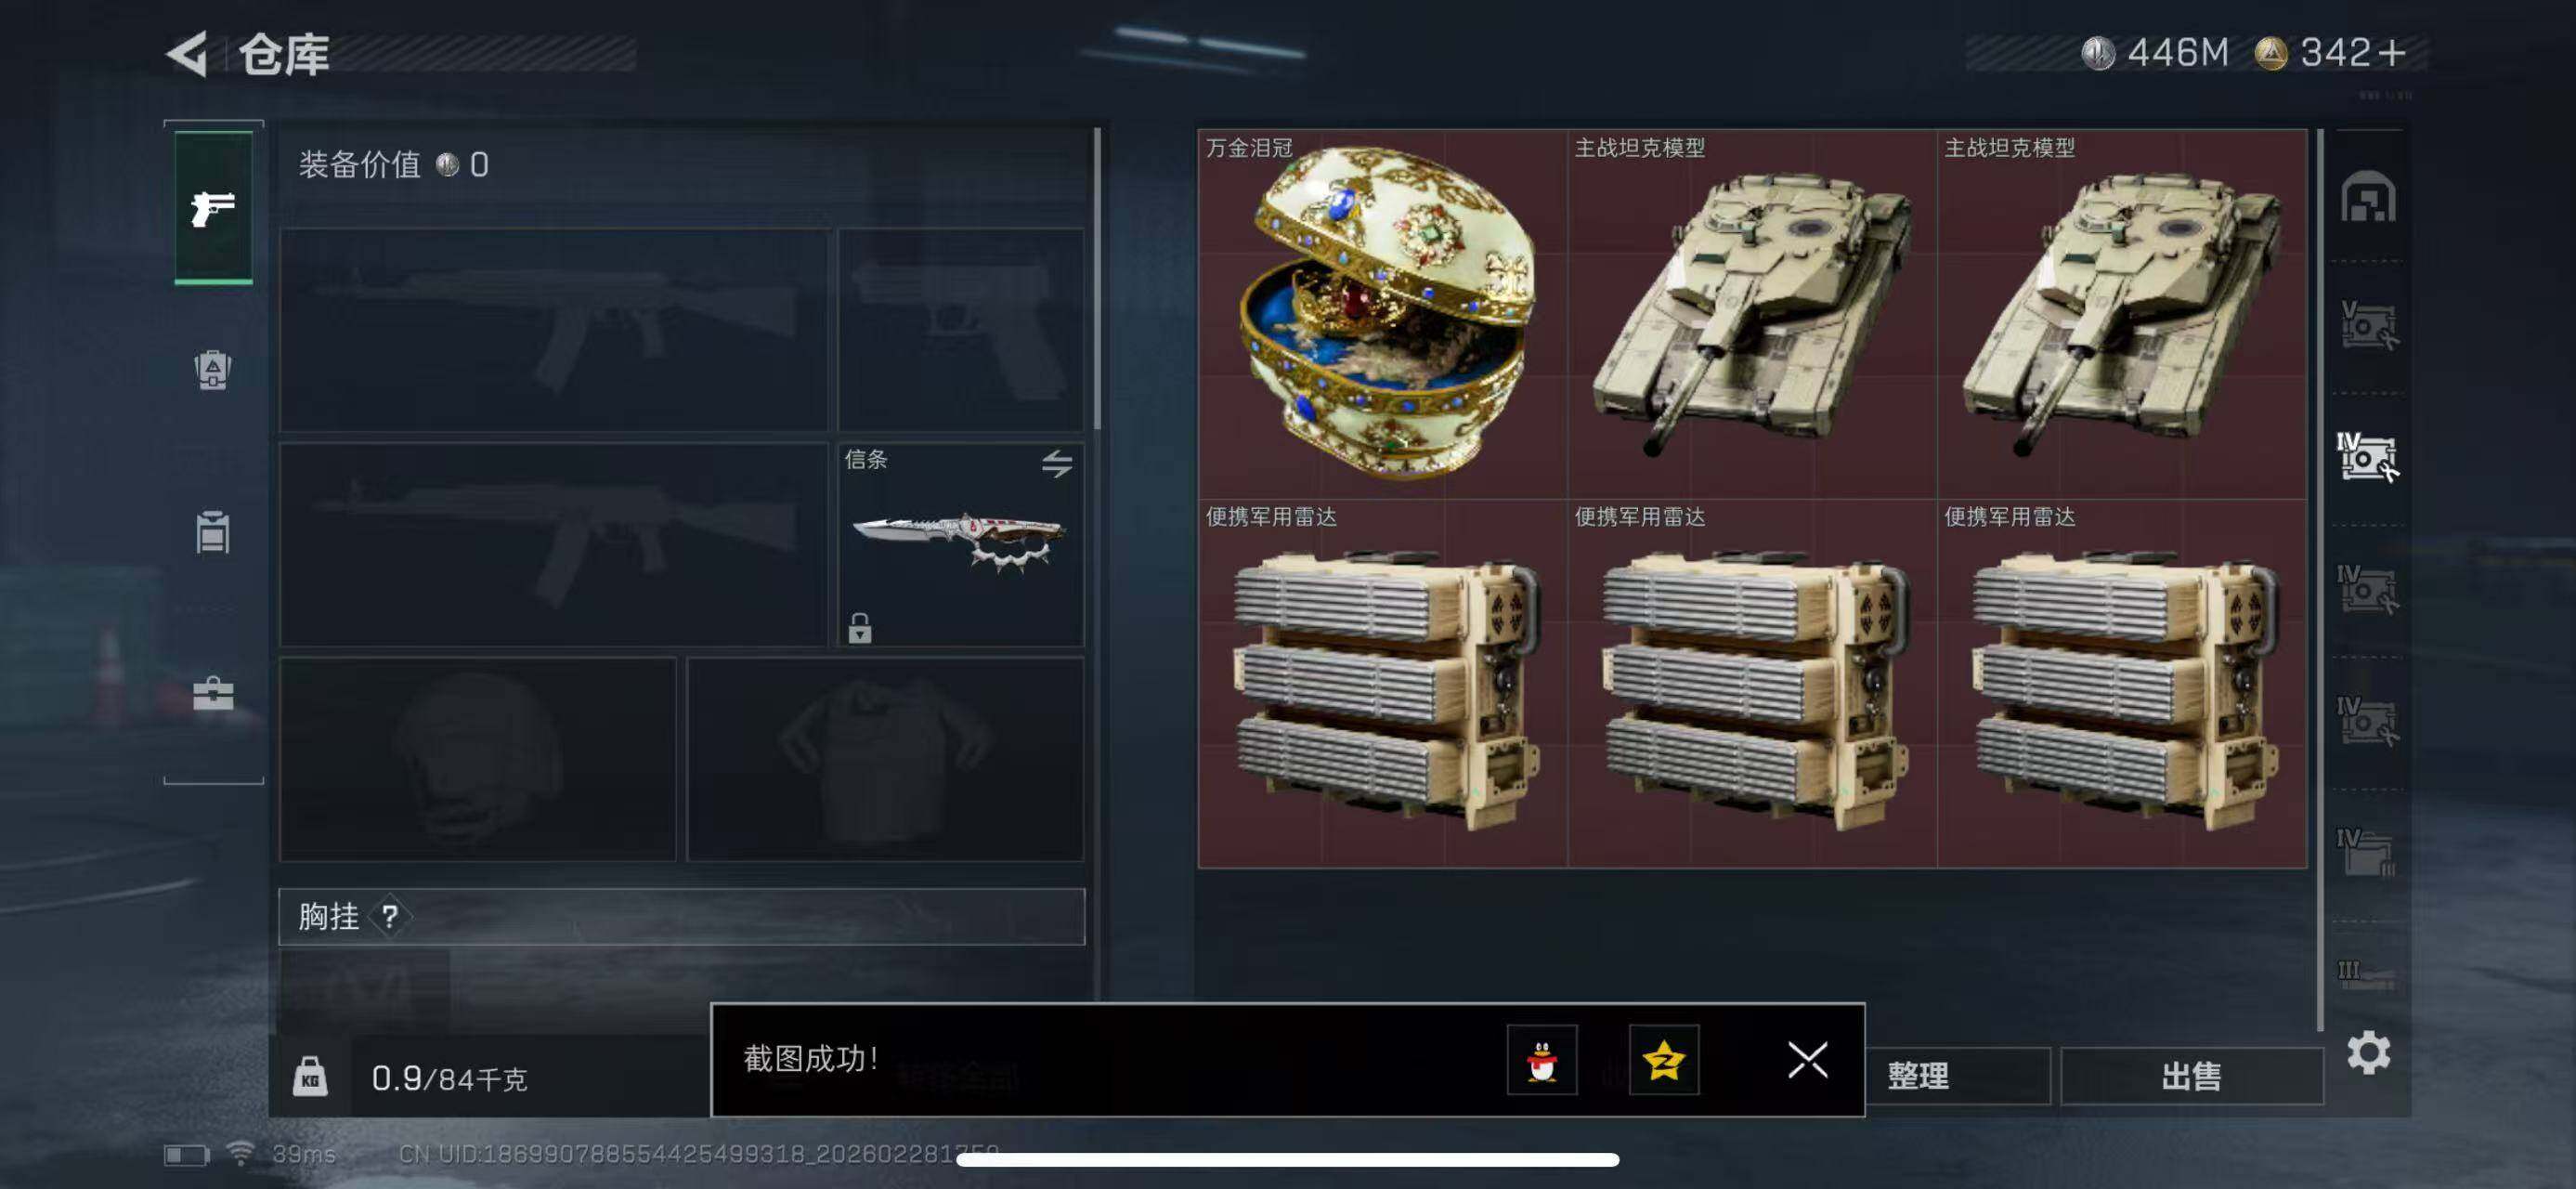This screenshot has width=2576, height=1189.
Task: Select the first 主战坦克模型 tank item
Action: pyautogui.click(x=1752, y=314)
